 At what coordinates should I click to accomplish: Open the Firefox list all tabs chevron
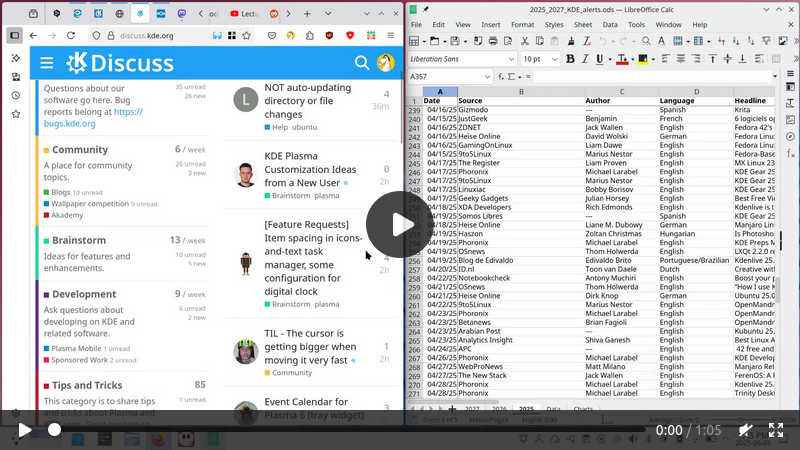328,14
